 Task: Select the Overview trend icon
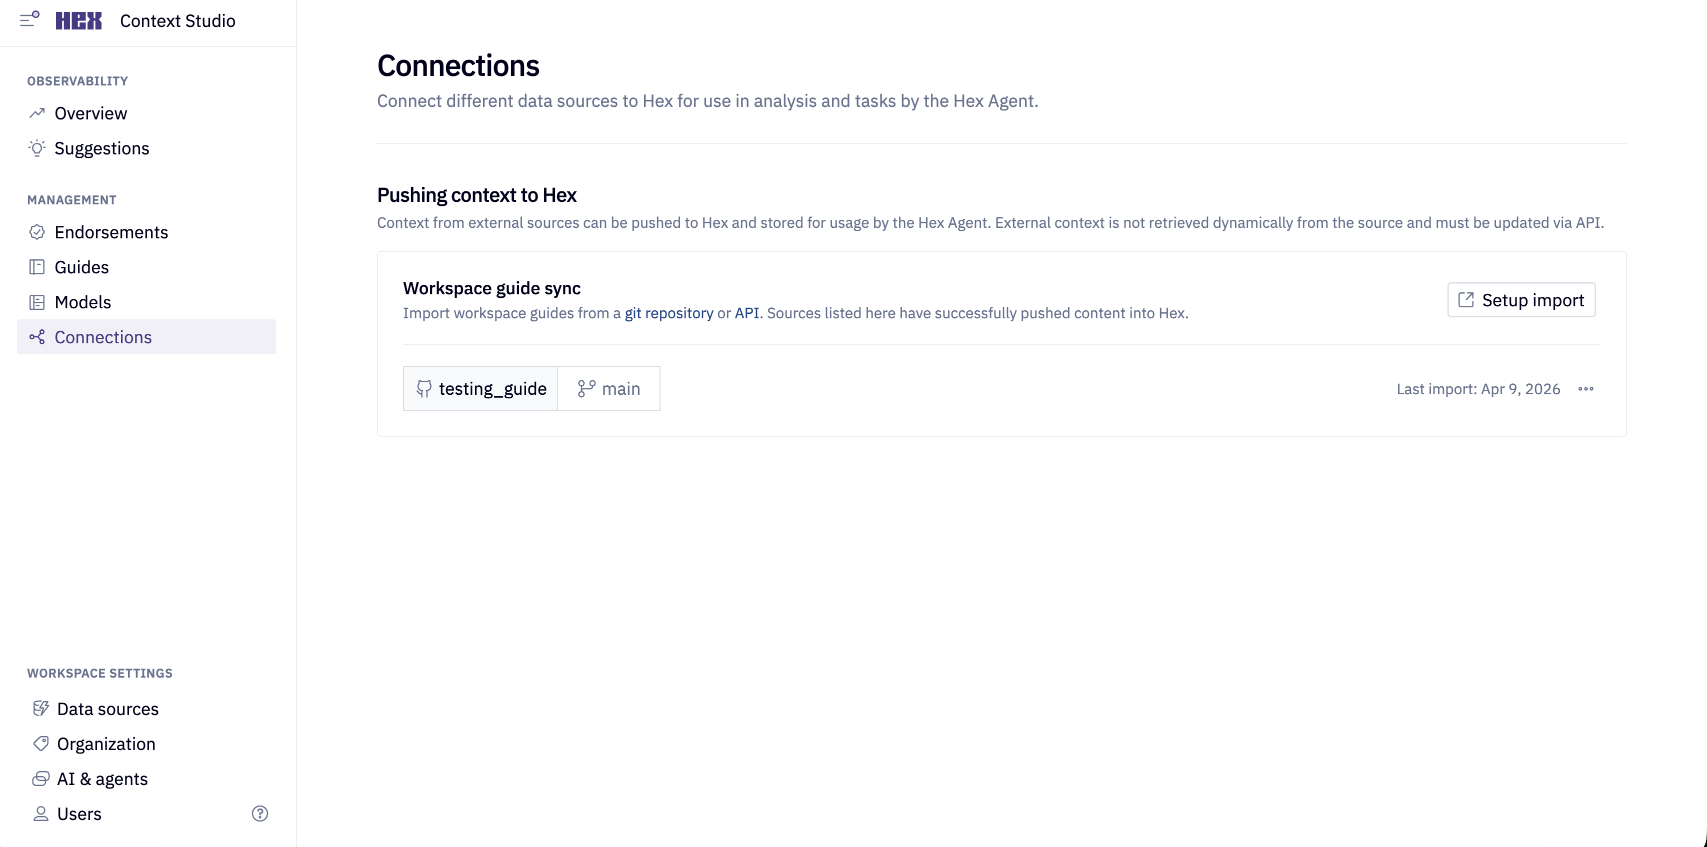(37, 112)
